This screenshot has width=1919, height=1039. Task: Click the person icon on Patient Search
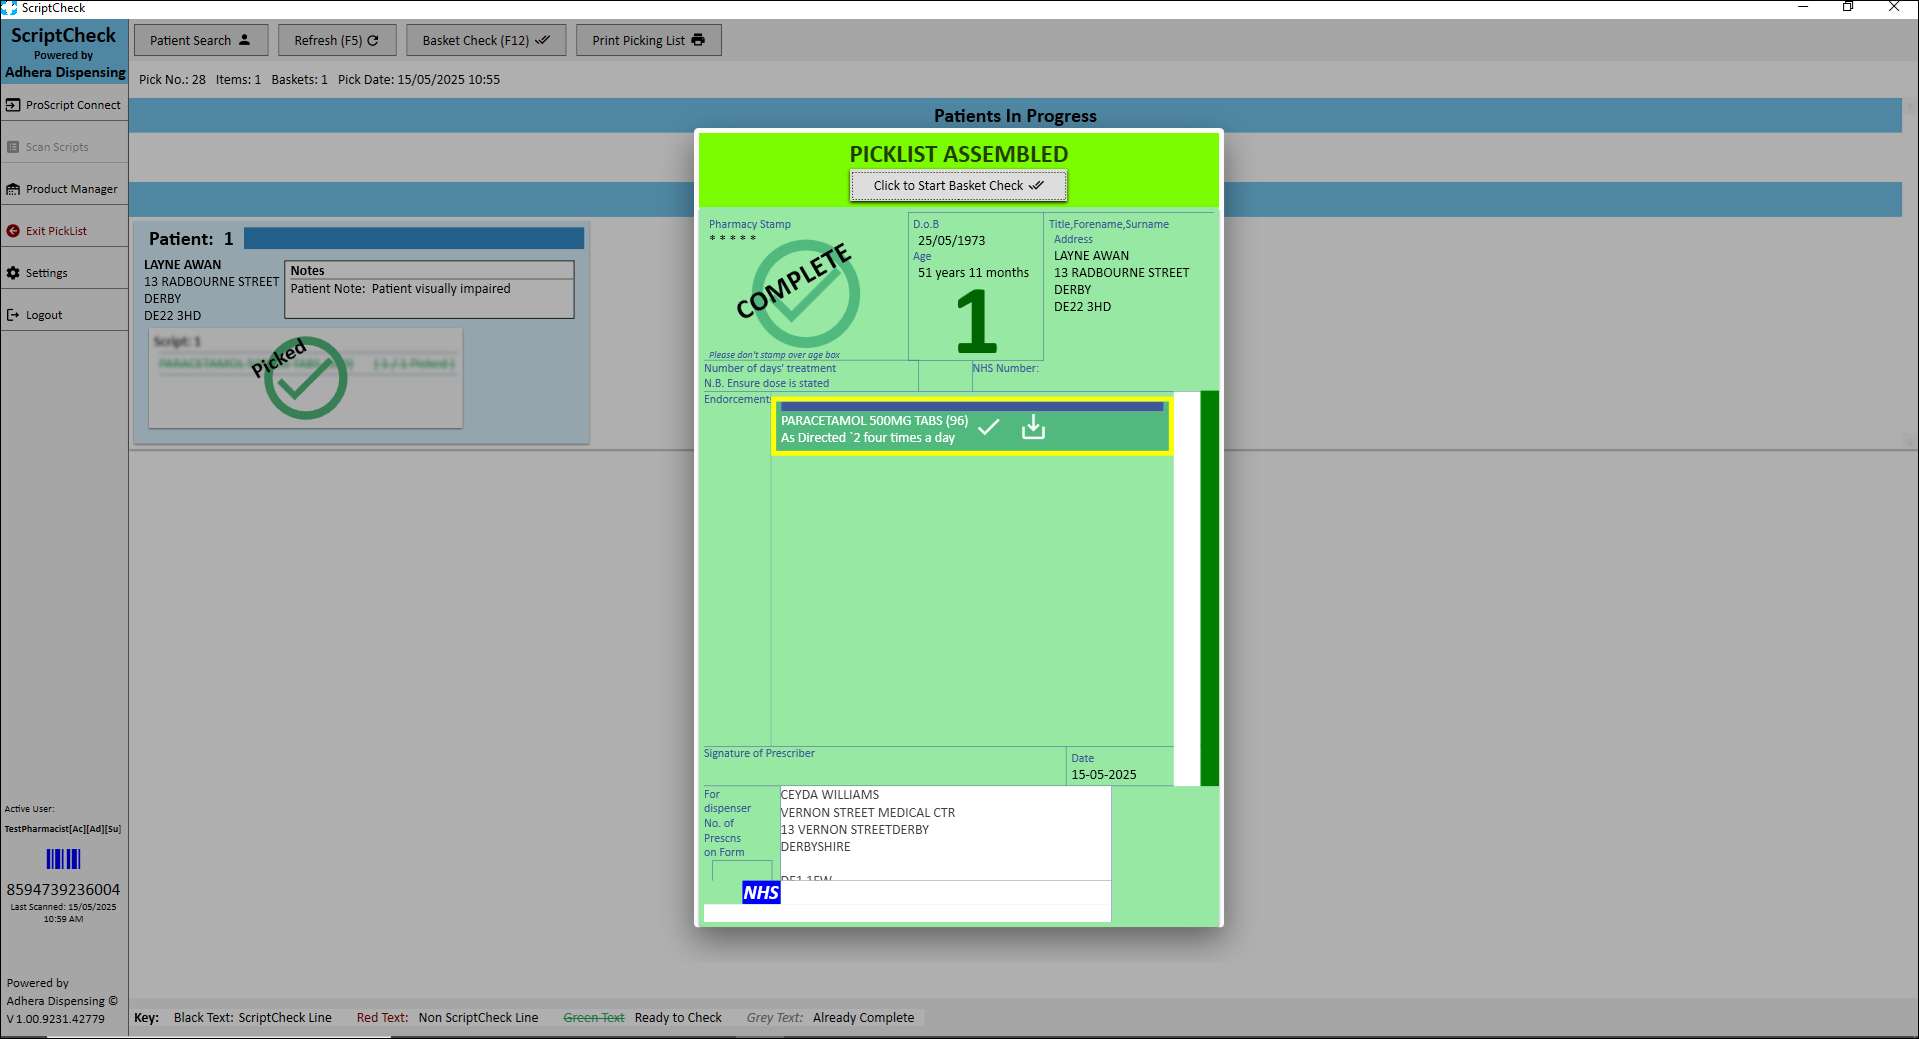click(244, 40)
